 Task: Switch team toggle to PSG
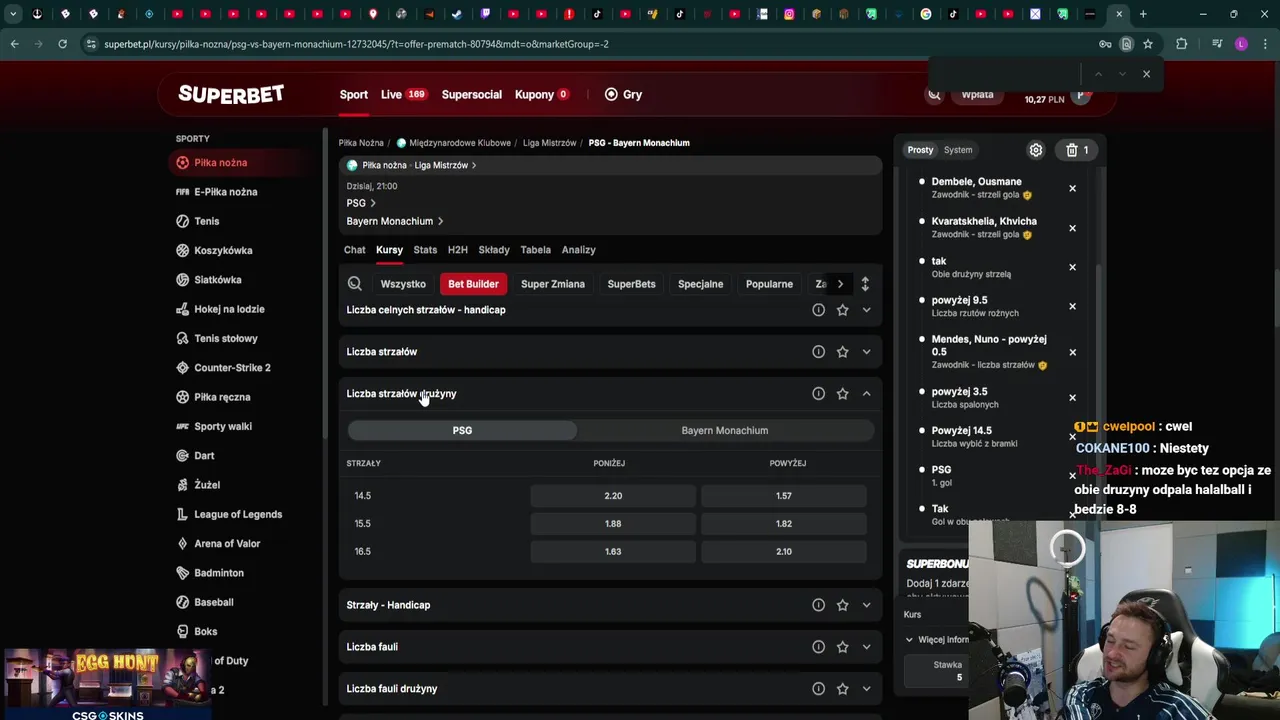[462, 430]
